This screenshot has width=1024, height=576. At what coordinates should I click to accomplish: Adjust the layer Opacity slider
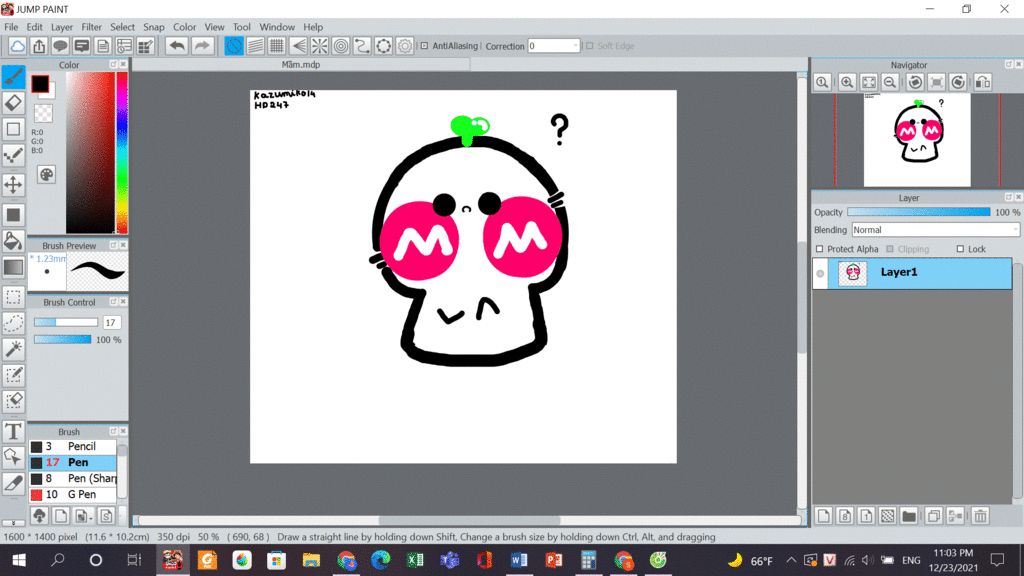[918, 212]
